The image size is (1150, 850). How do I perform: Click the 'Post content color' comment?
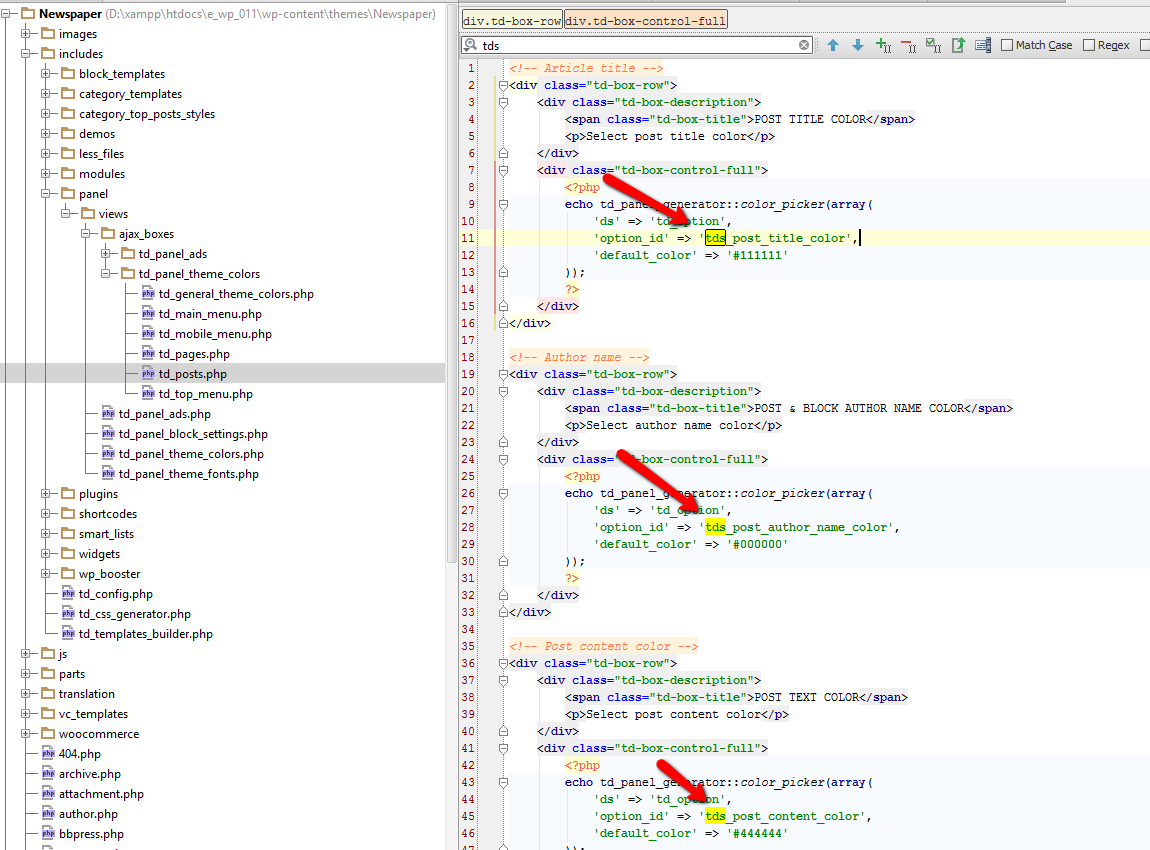[604, 646]
